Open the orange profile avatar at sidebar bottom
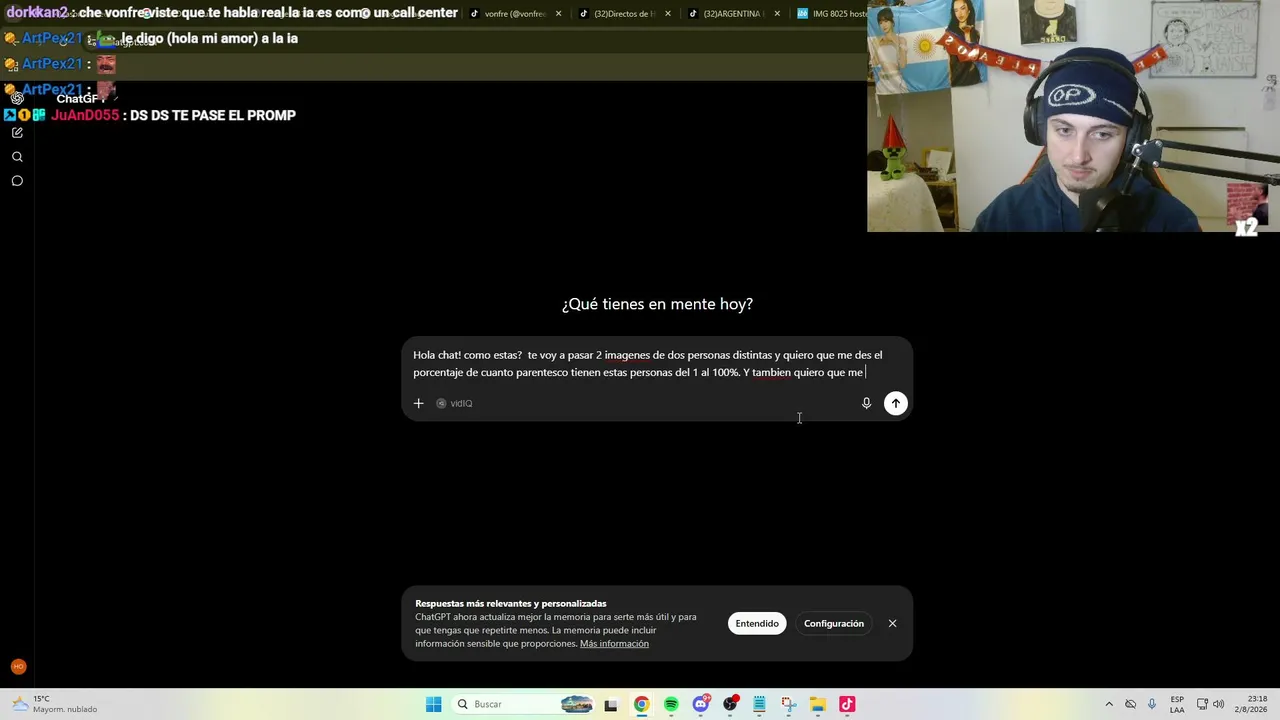1280x720 pixels. [x=18, y=667]
